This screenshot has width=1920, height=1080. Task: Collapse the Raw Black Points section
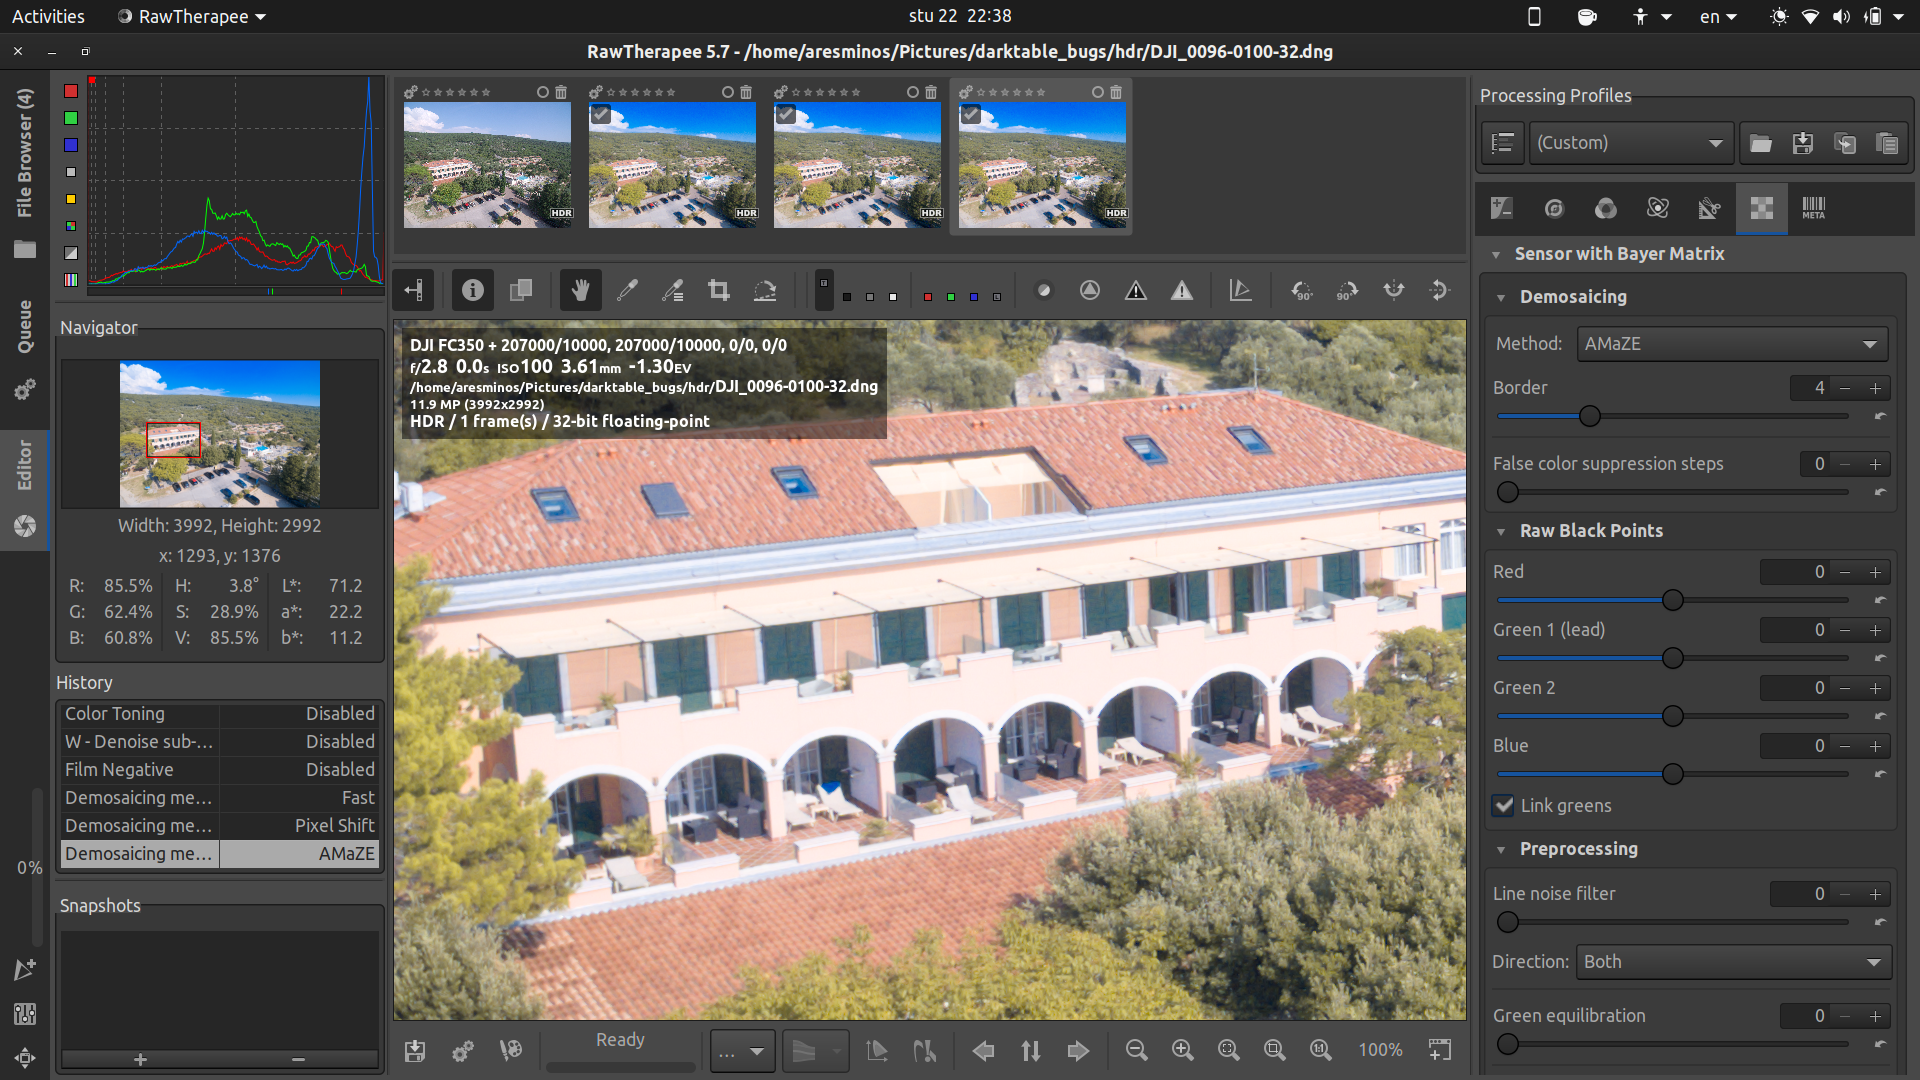[1500, 531]
